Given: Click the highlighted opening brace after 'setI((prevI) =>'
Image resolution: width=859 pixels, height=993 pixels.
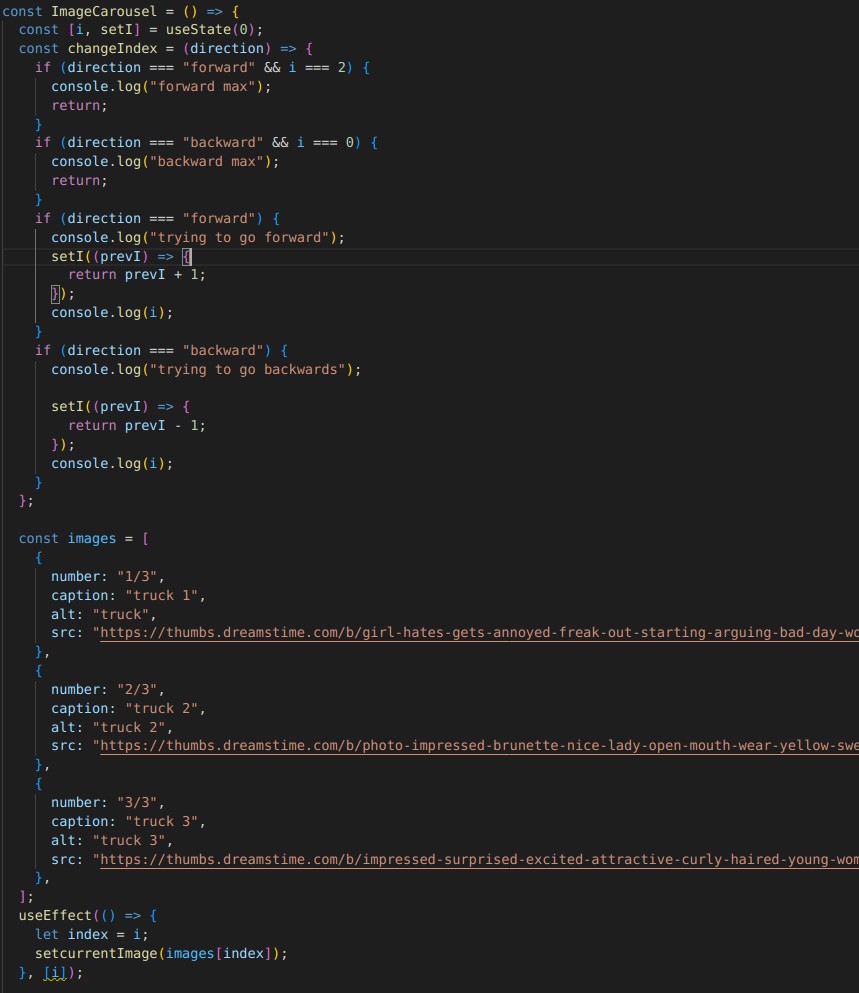Looking at the screenshot, I should 187,256.
